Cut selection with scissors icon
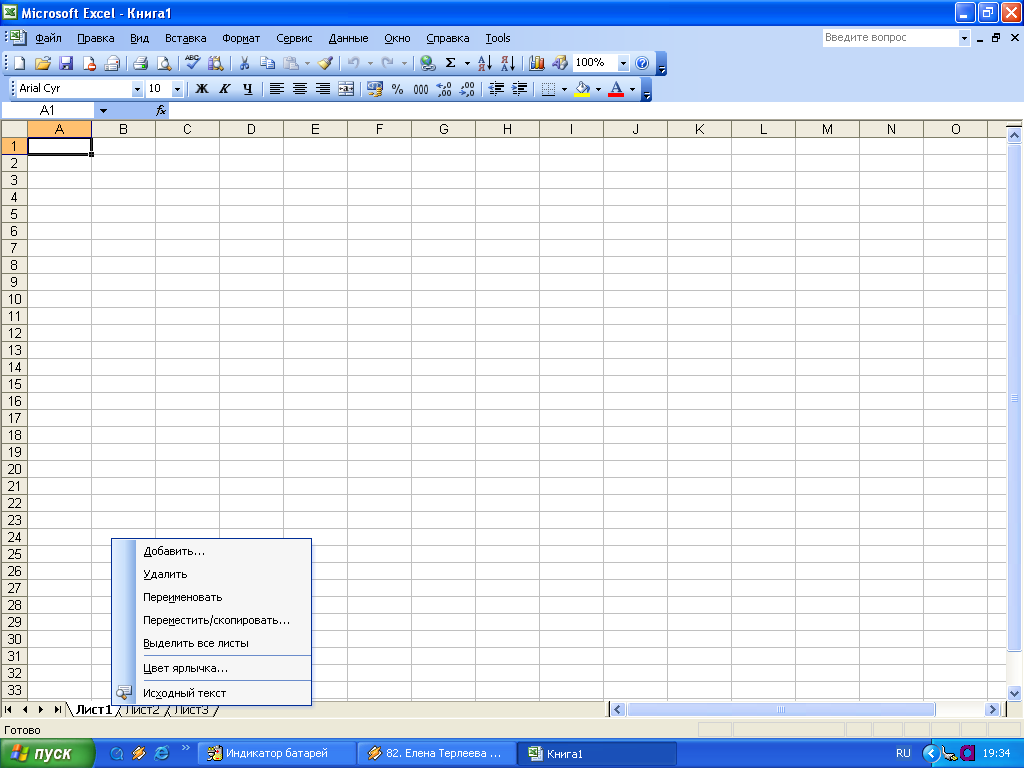Viewport: 1024px width, 768px height. click(244, 63)
